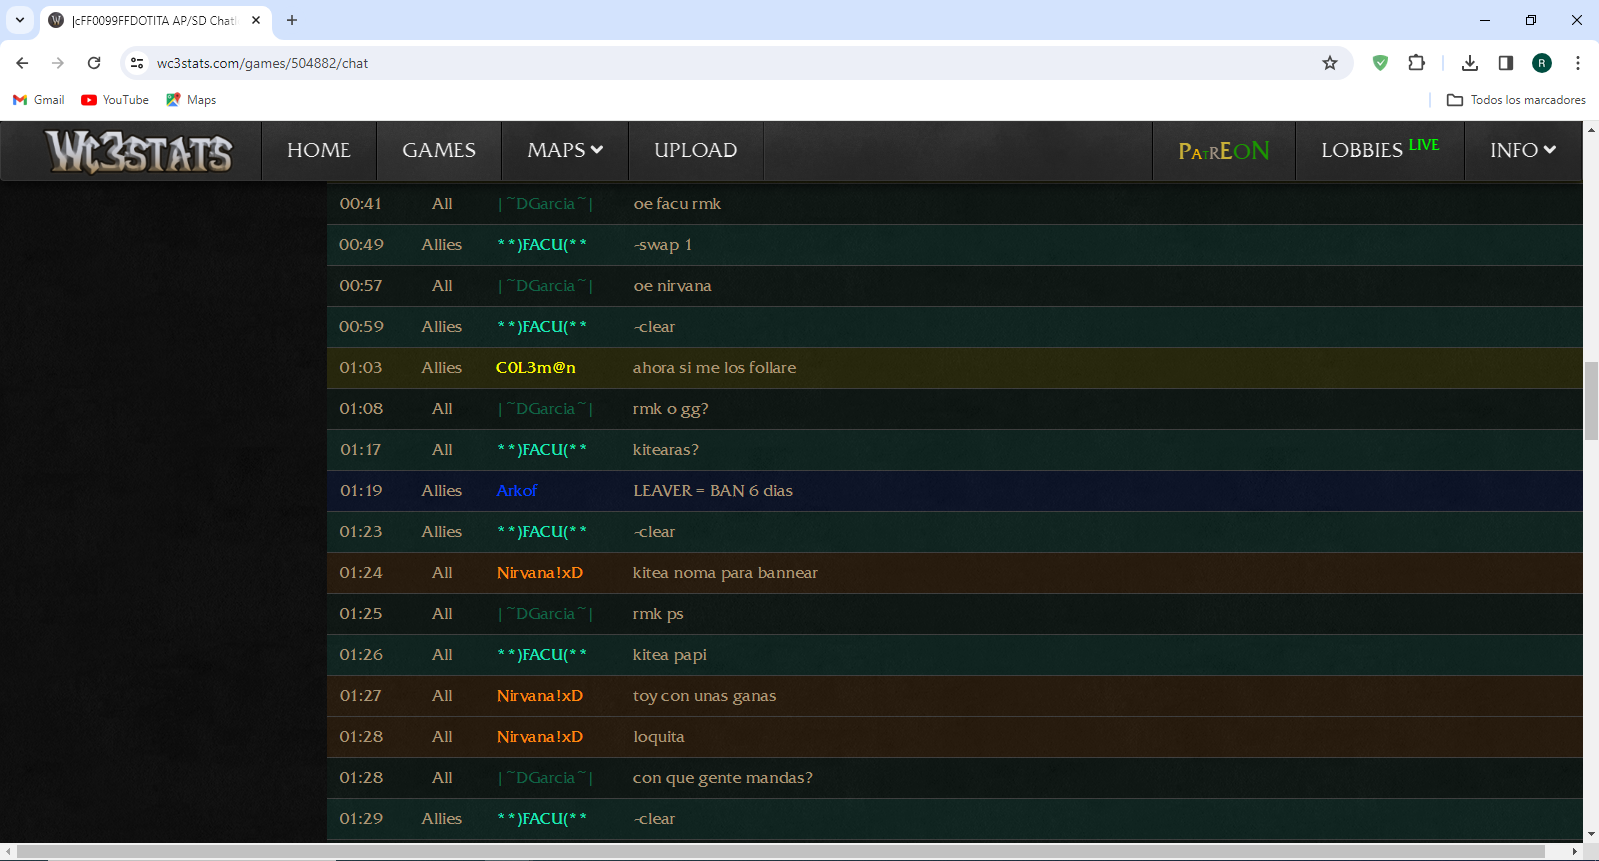Click message 'toy con unas ganas'
This screenshot has height=861, width=1599.
[705, 696]
